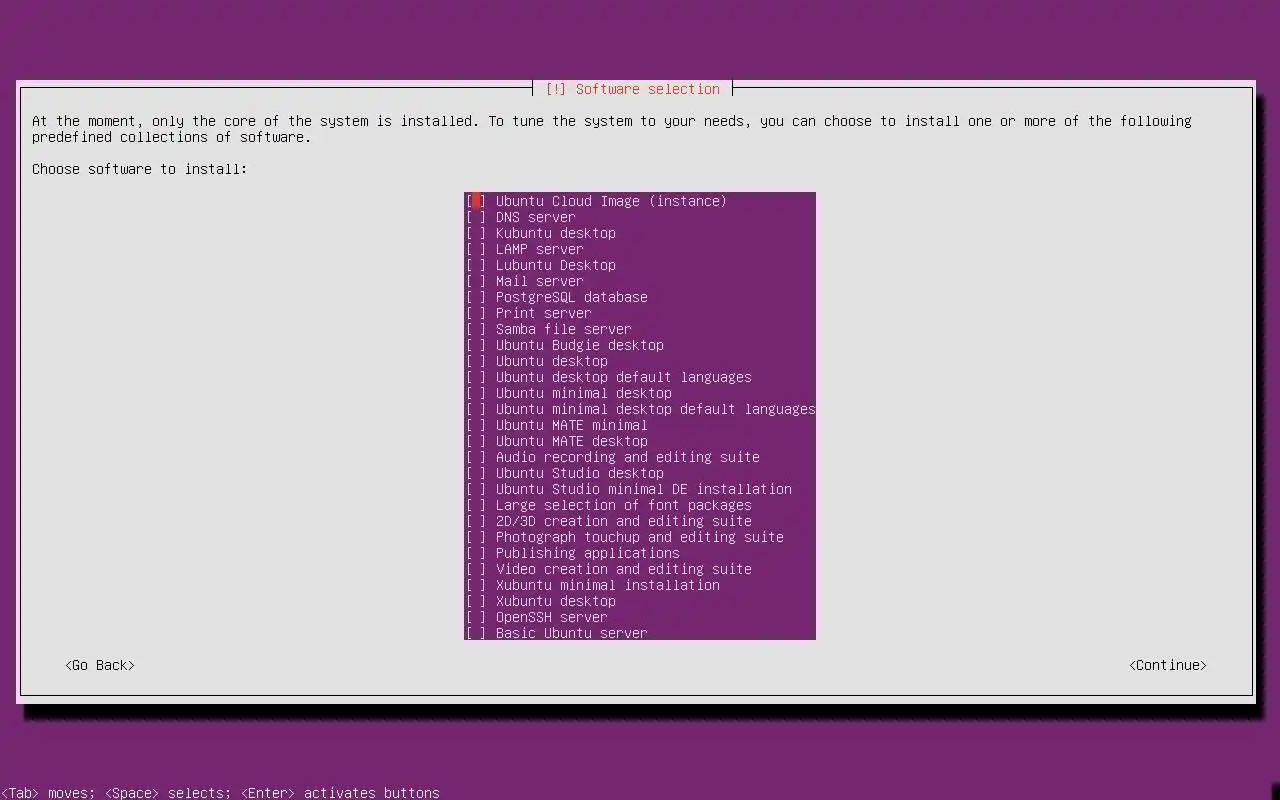Screen dimensions: 1280x800
Task: Click the 'OpenSSH server' text label
Action: click(552, 617)
